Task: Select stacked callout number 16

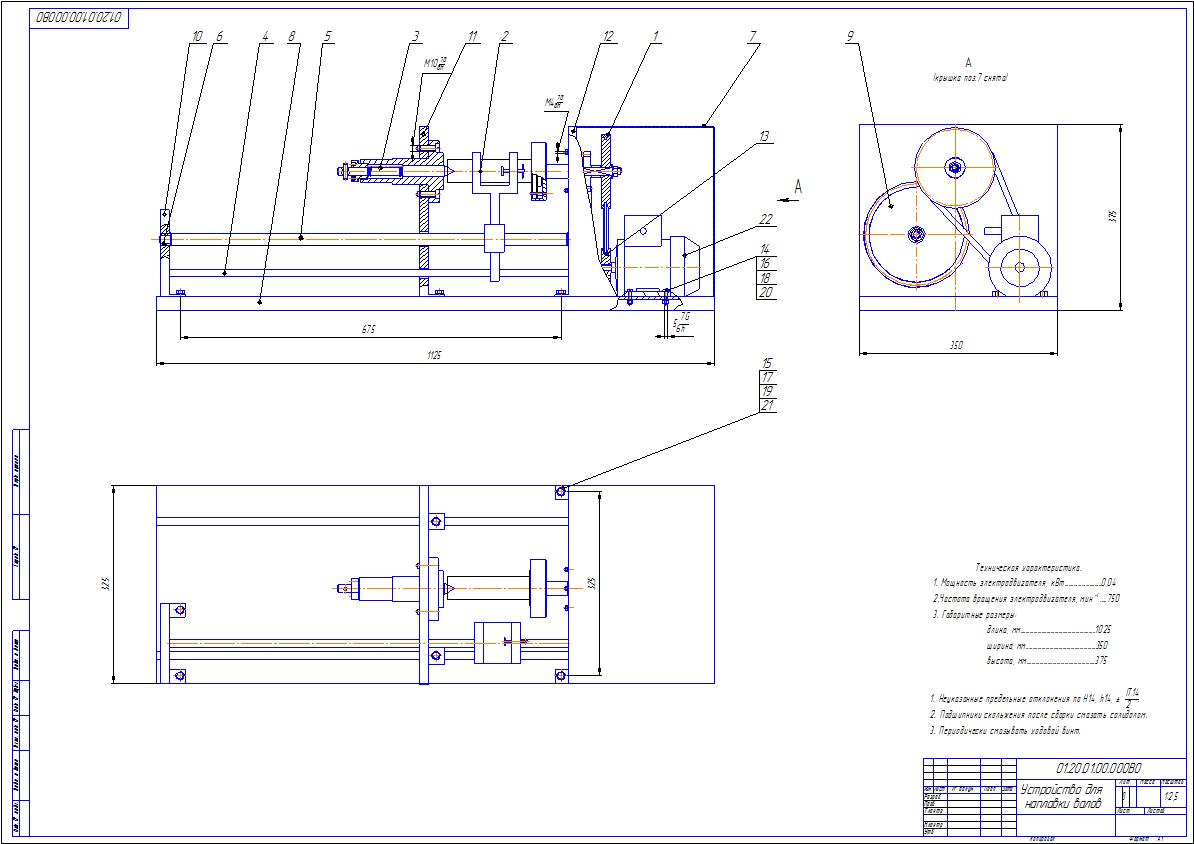Action: point(765,263)
